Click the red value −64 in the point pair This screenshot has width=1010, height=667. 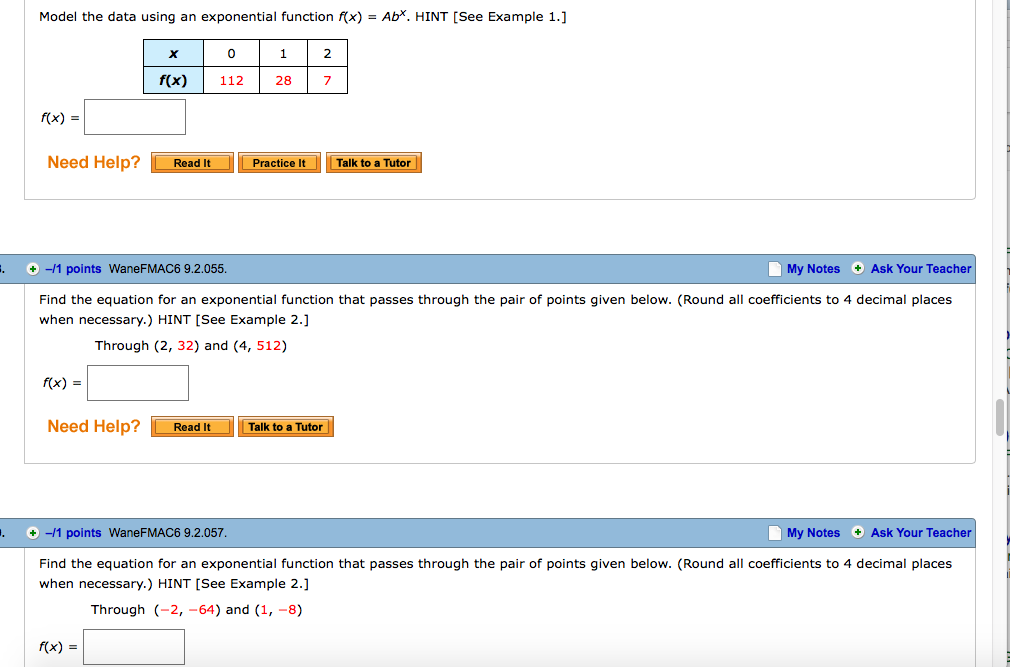[201, 610]
